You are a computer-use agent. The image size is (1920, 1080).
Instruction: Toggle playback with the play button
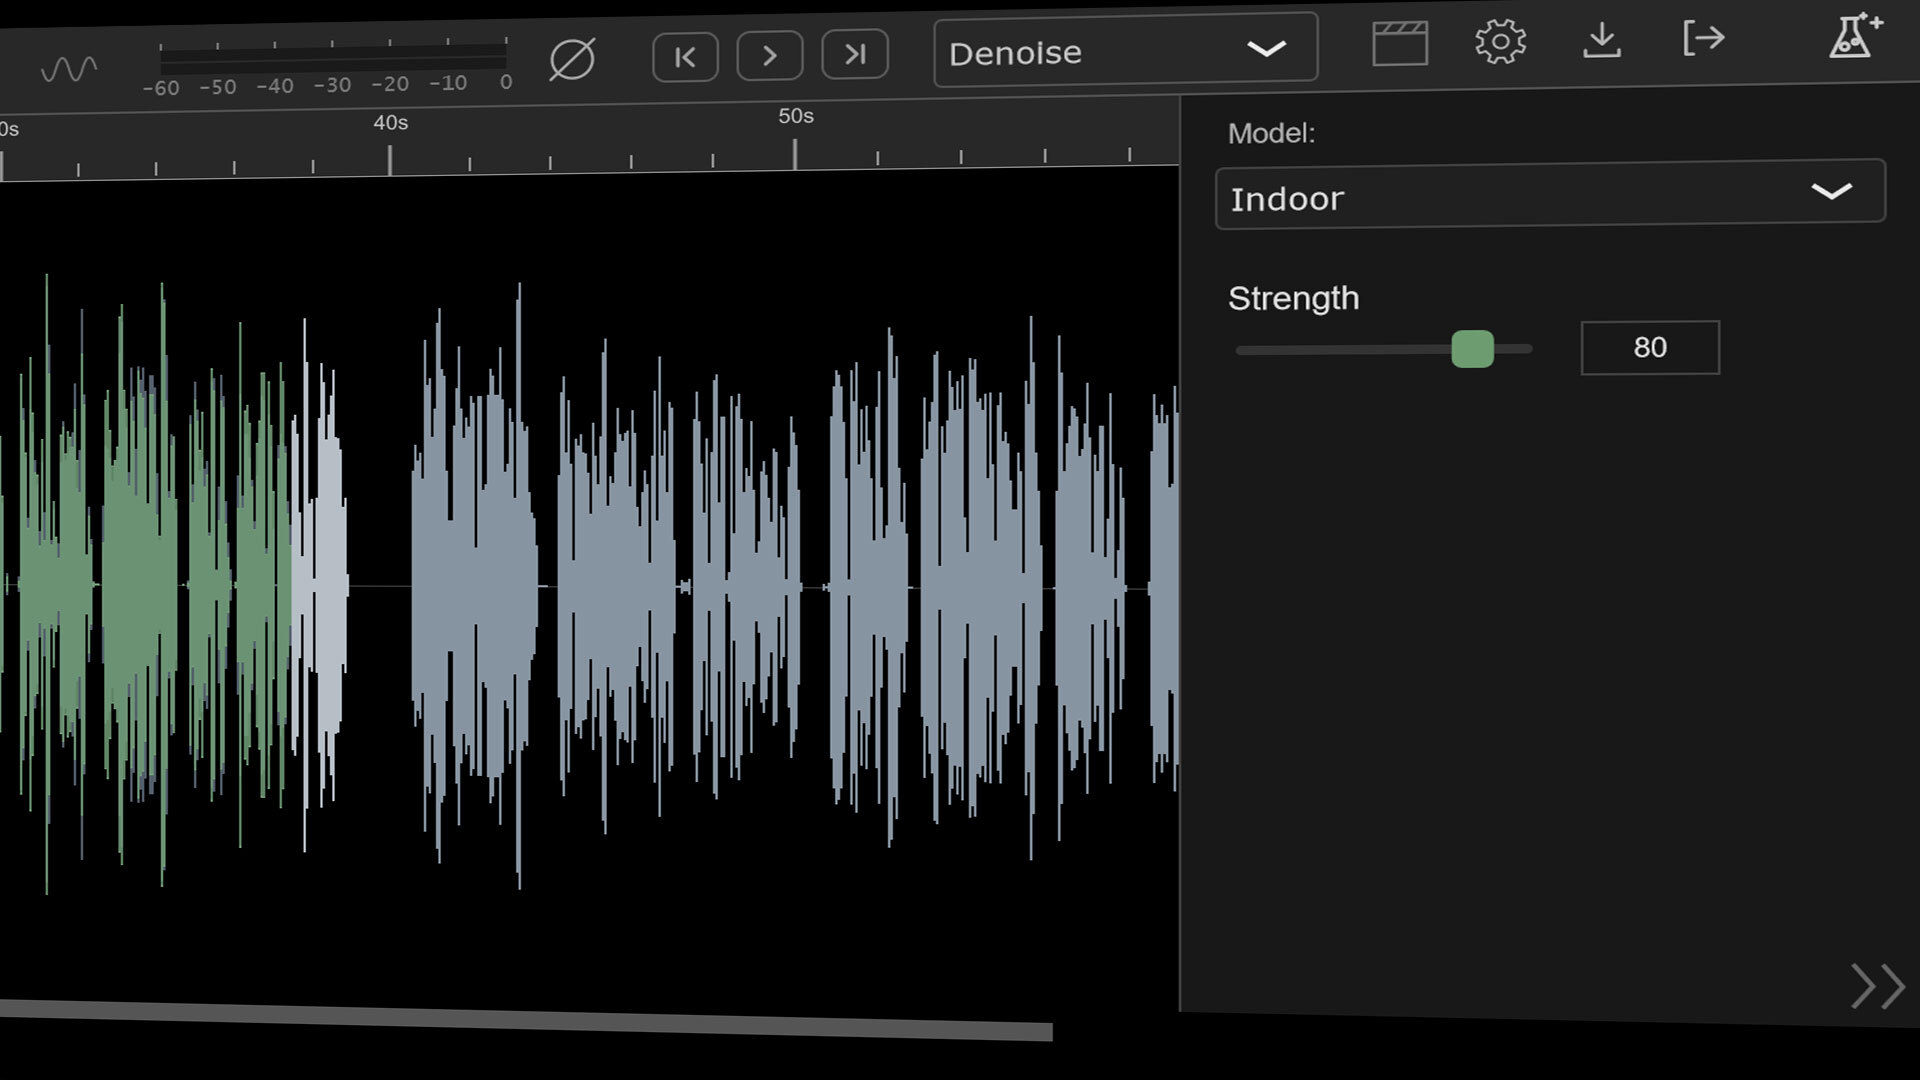click(x=769, y=57)
